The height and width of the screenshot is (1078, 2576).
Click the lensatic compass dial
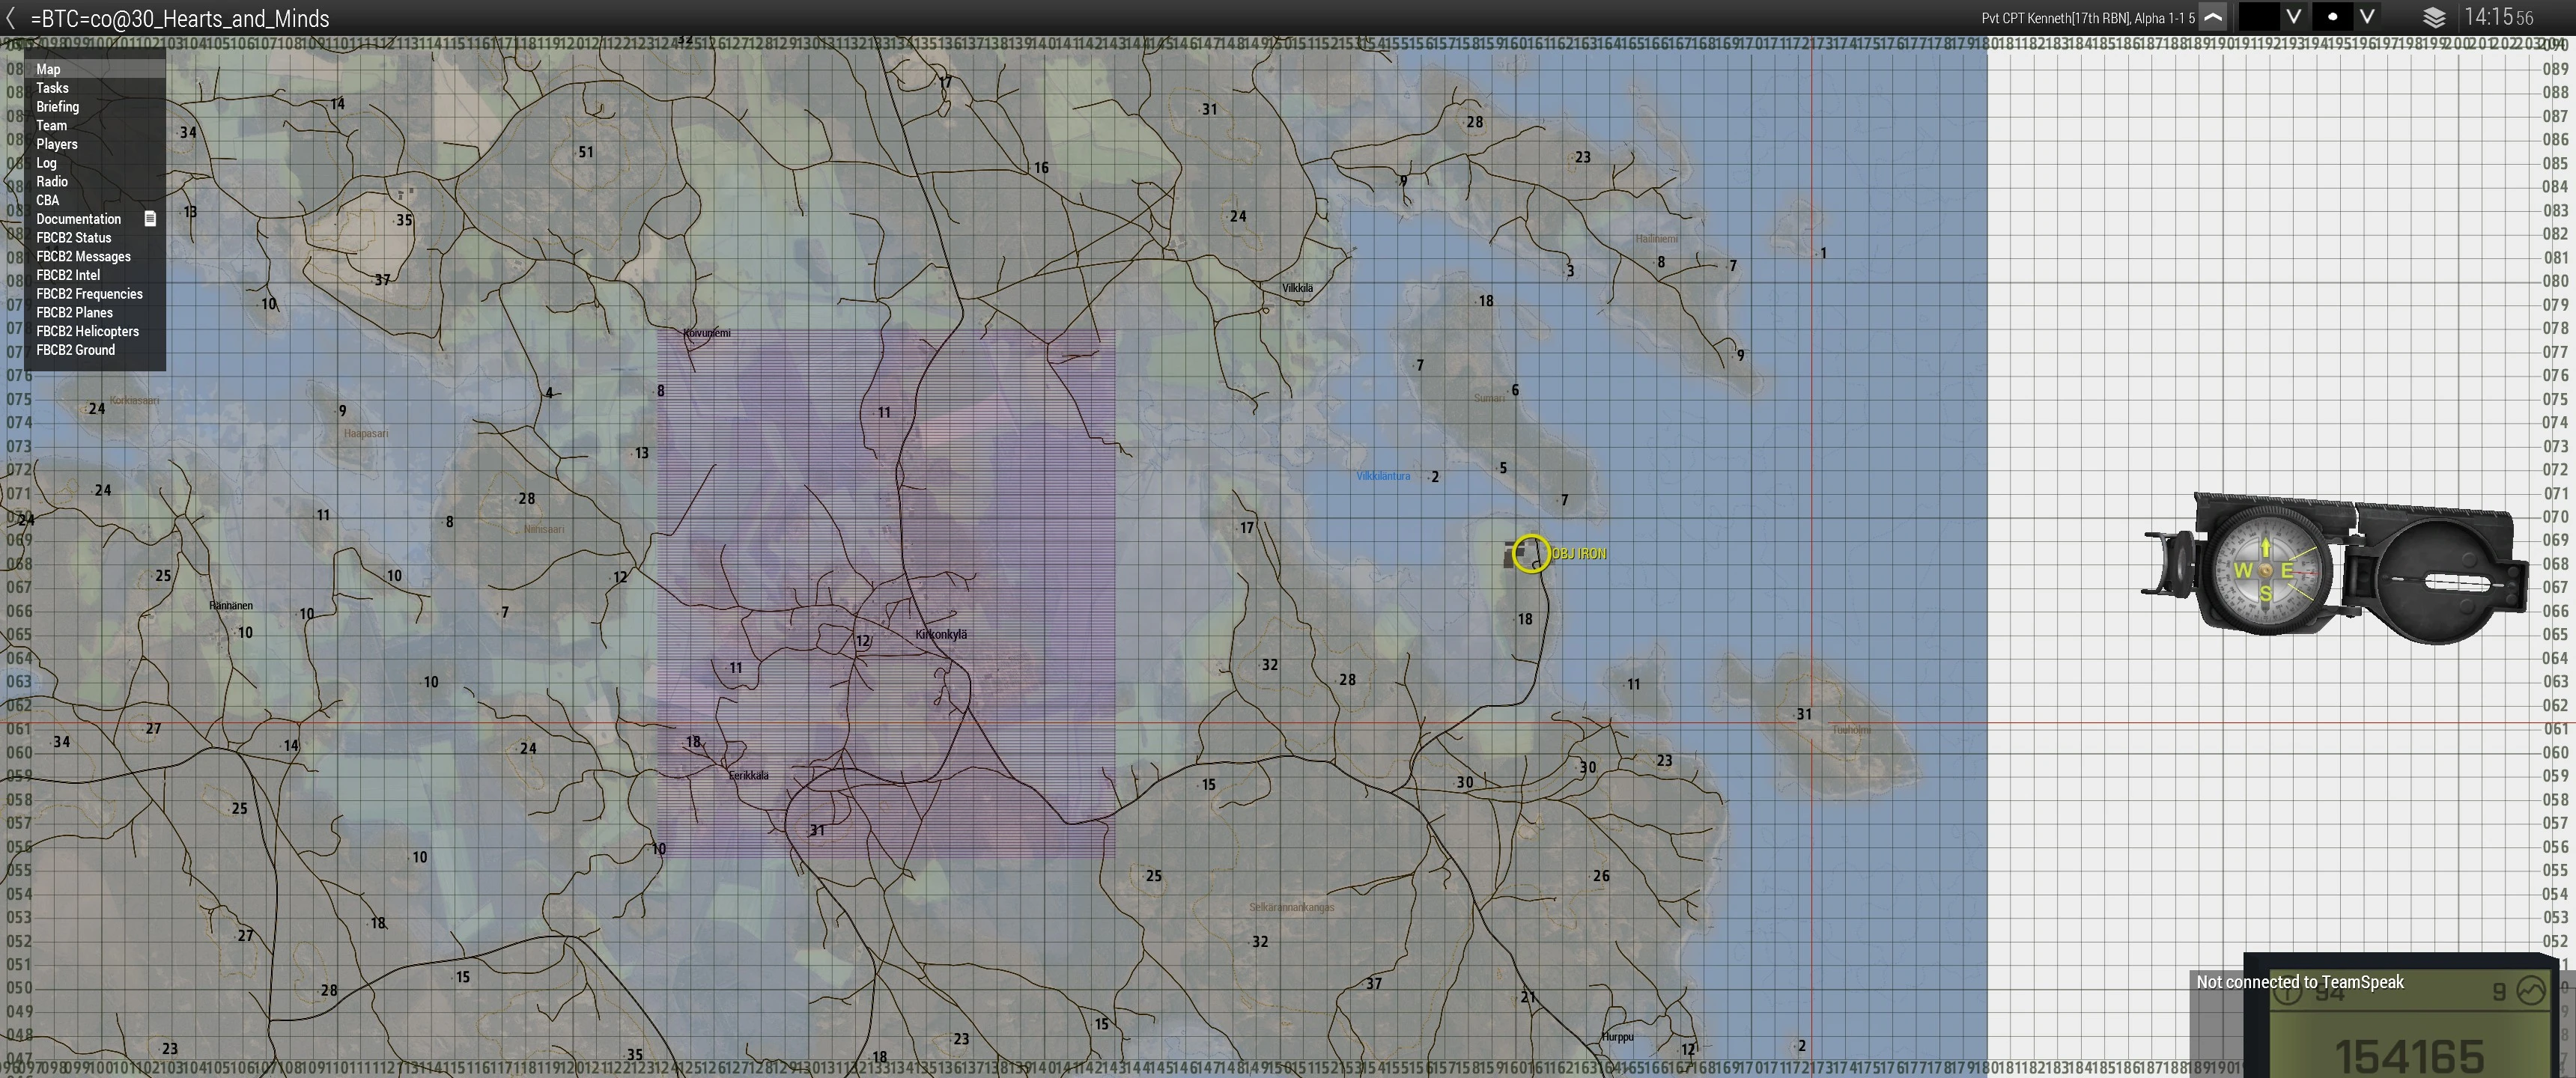tap(2266, 571)
